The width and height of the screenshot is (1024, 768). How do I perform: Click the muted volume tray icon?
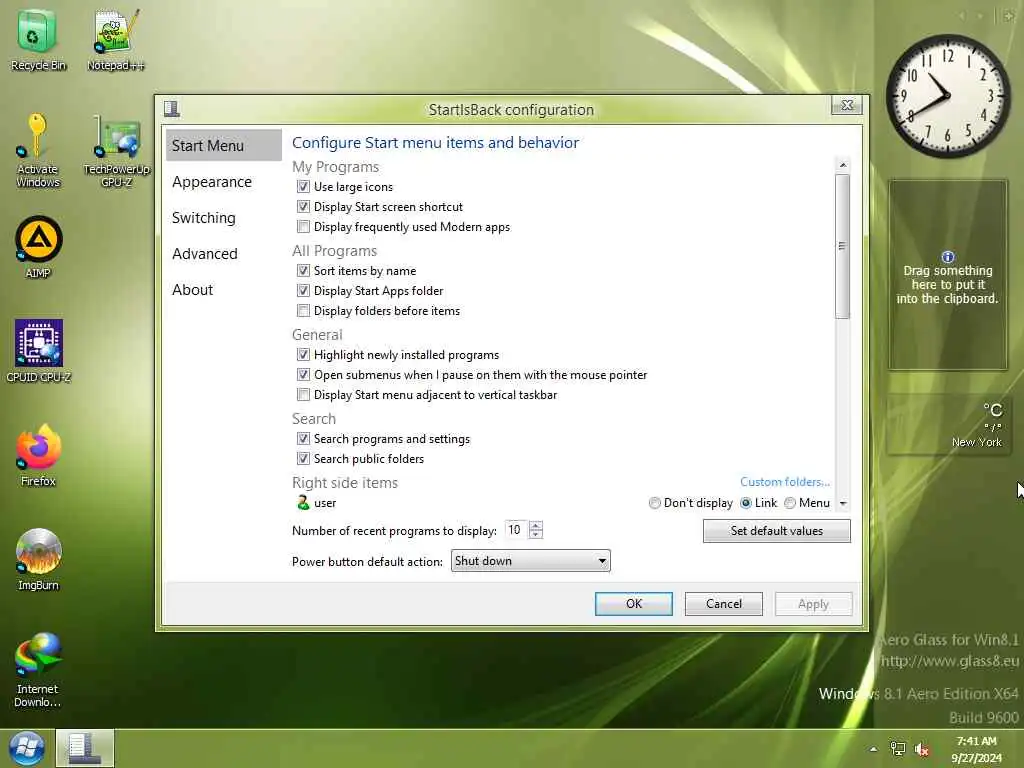[922, 749]
